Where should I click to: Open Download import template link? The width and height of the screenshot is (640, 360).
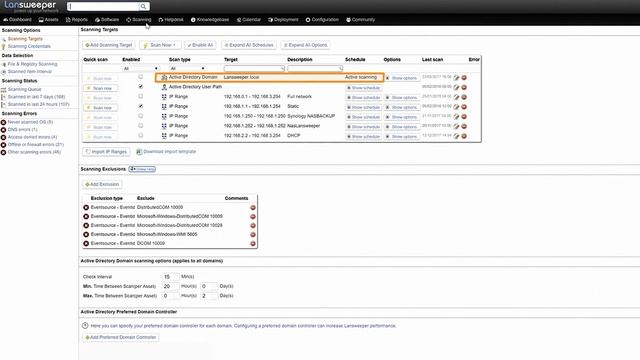(x=166, y=151)
